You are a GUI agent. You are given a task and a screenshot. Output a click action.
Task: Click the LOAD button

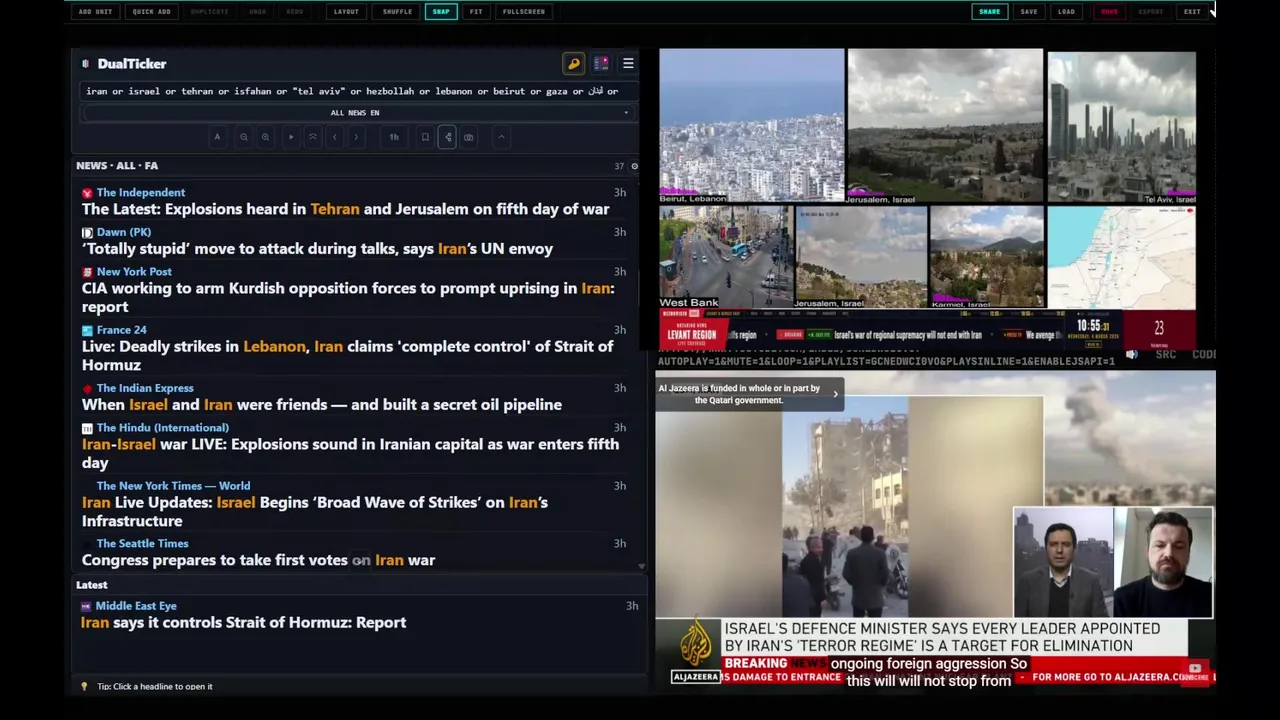(1066, 12)
